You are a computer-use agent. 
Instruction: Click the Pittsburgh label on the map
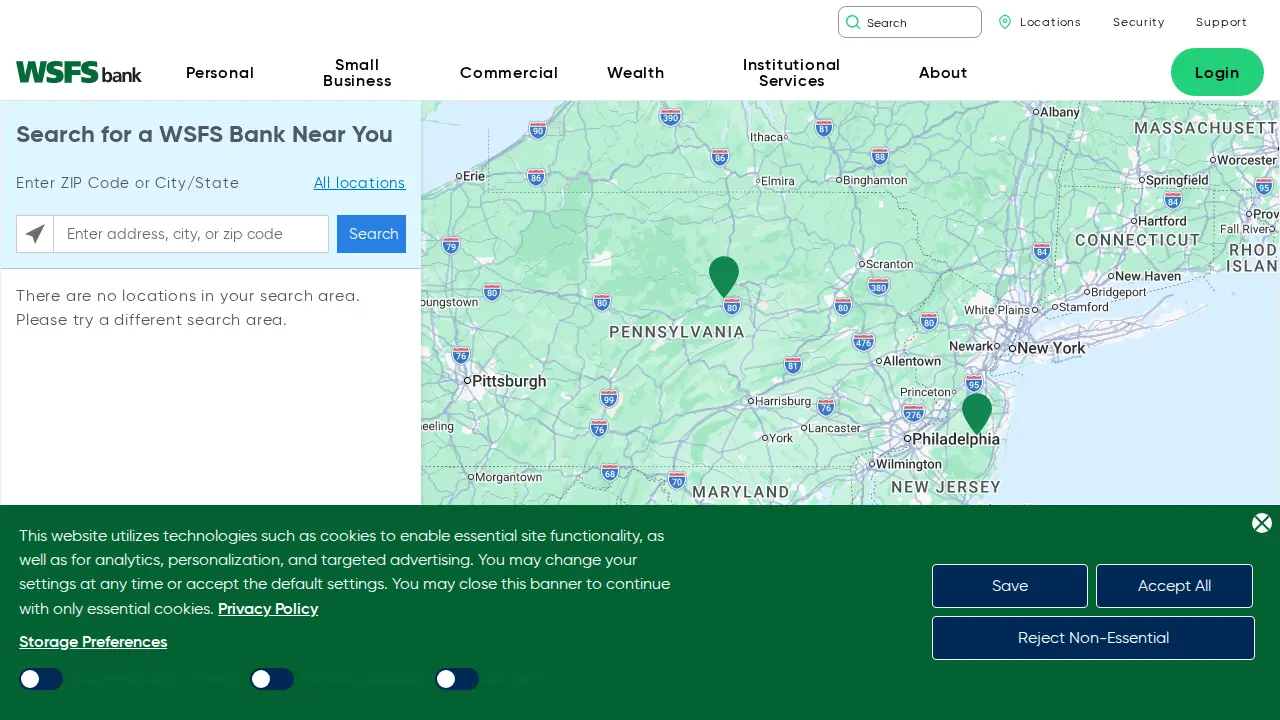click(509, 381)
